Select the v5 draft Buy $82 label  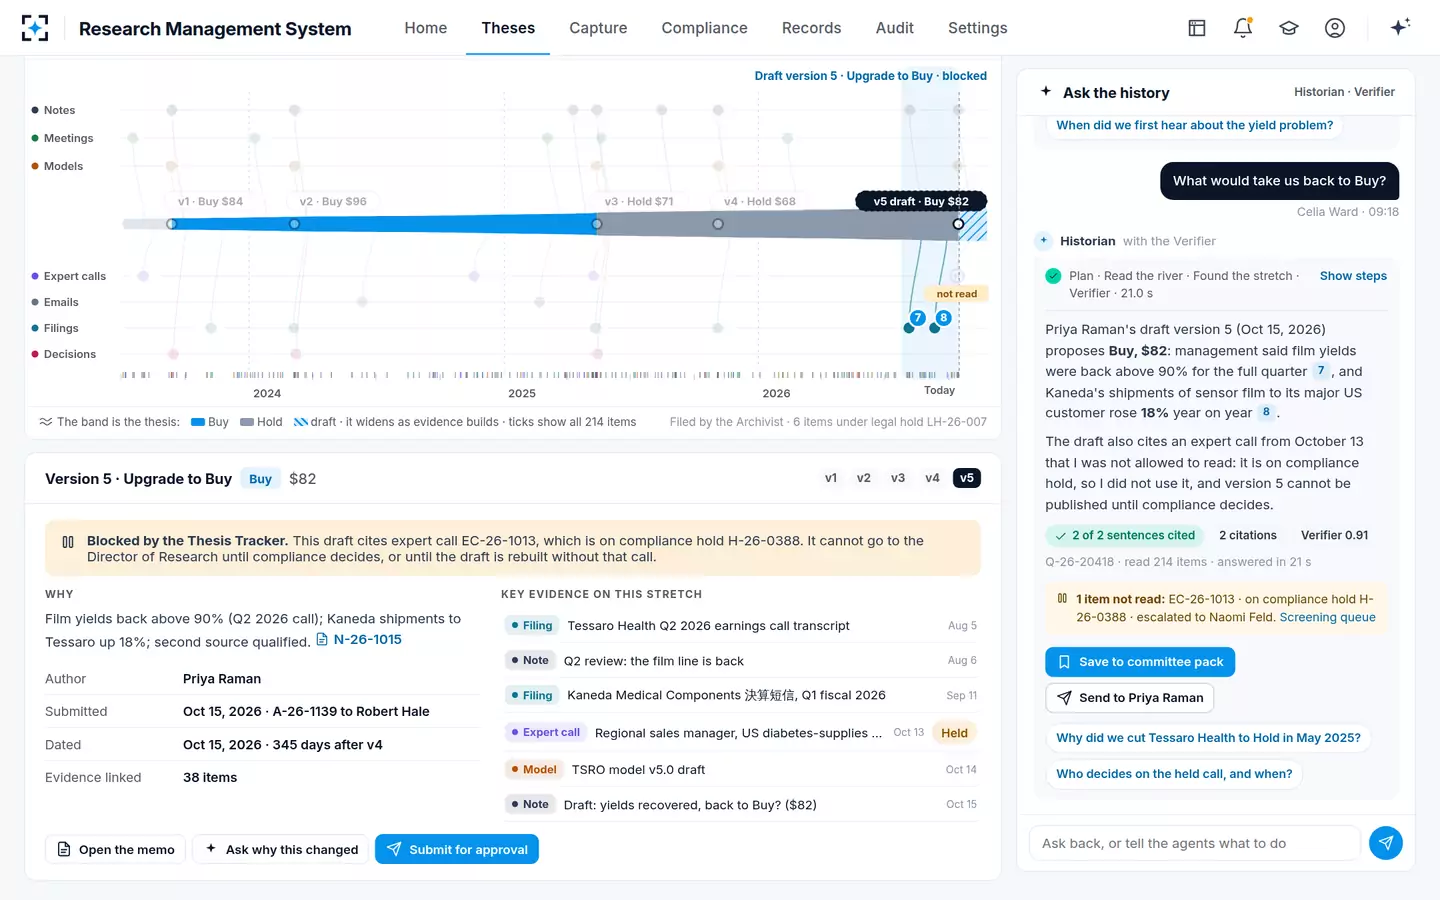921,201
